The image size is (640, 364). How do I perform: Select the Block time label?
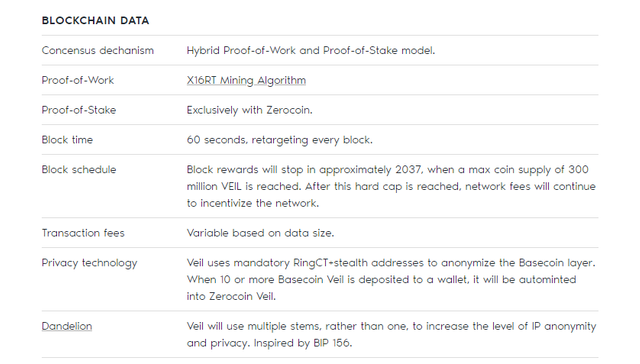click(x=67, y=140)
